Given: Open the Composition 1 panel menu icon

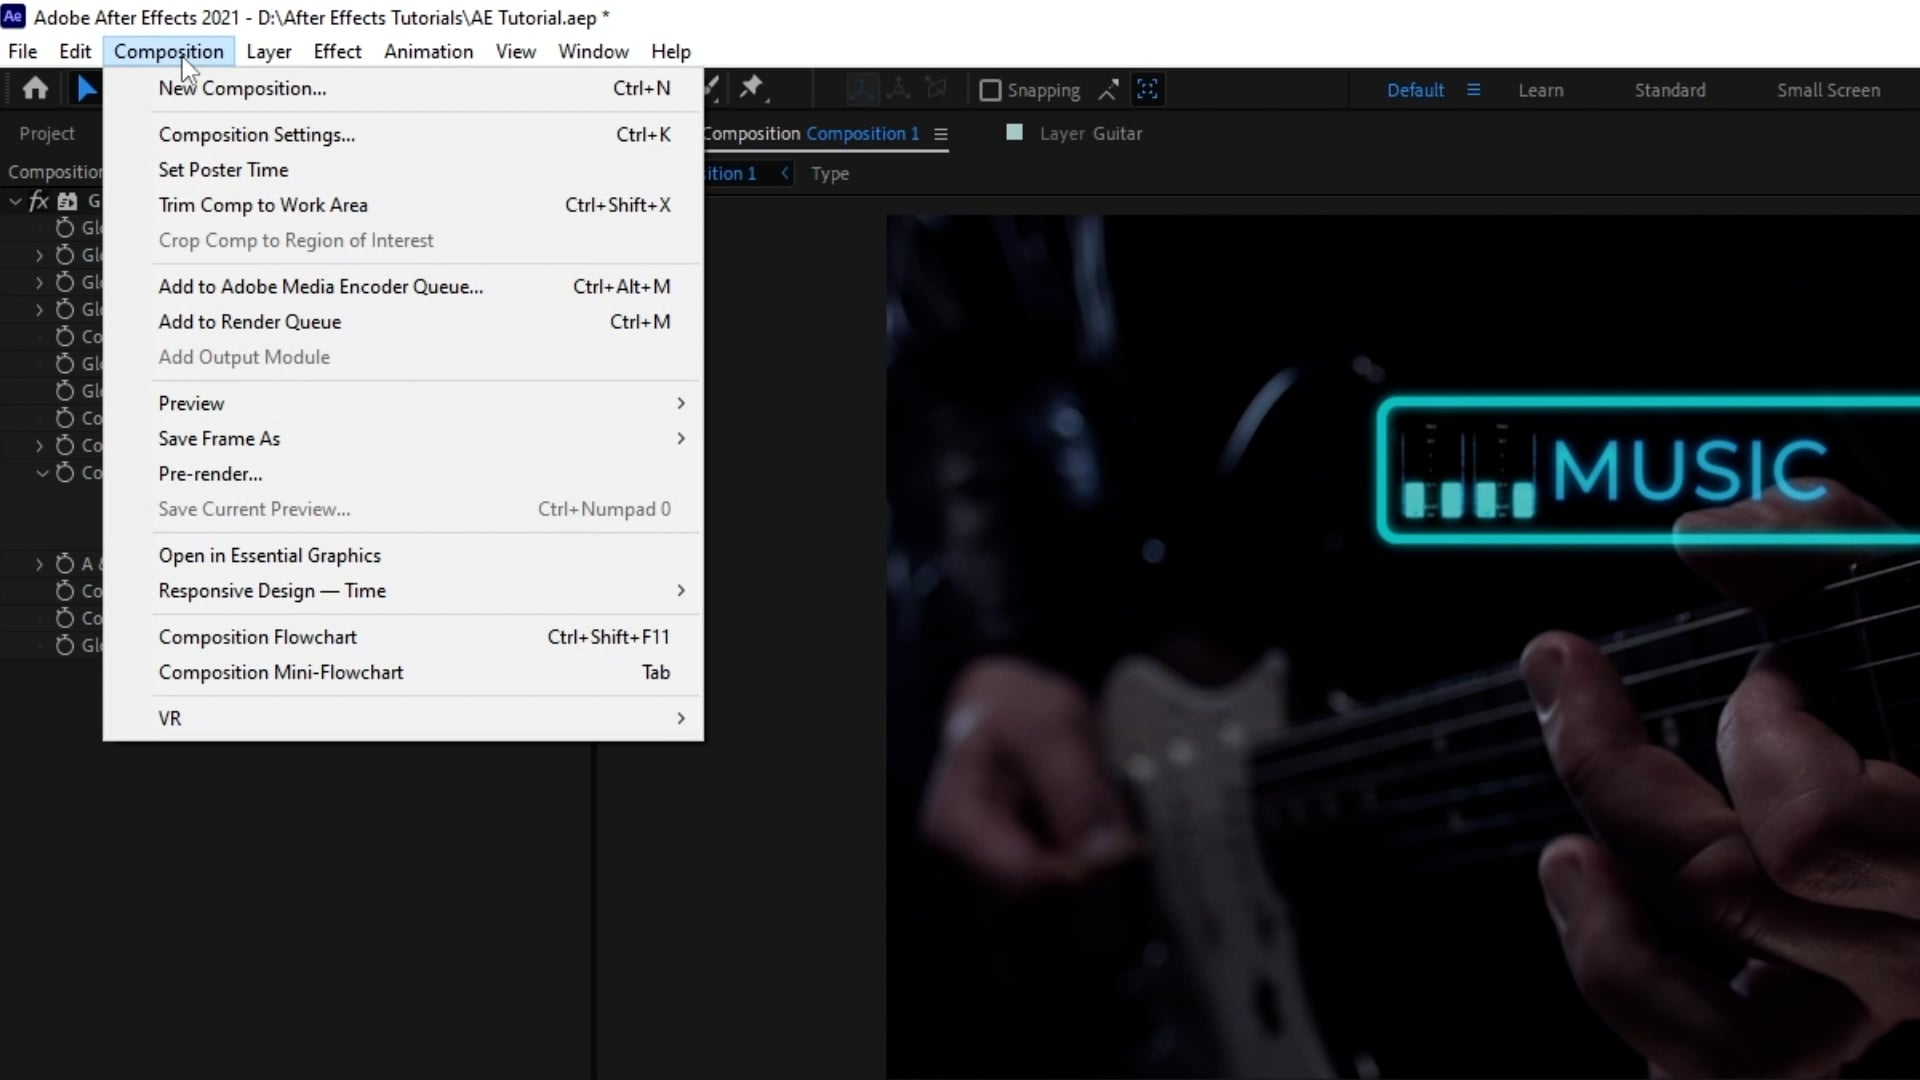Looking at the screenshot, I should pyautogui.click(x=940, y=134).
